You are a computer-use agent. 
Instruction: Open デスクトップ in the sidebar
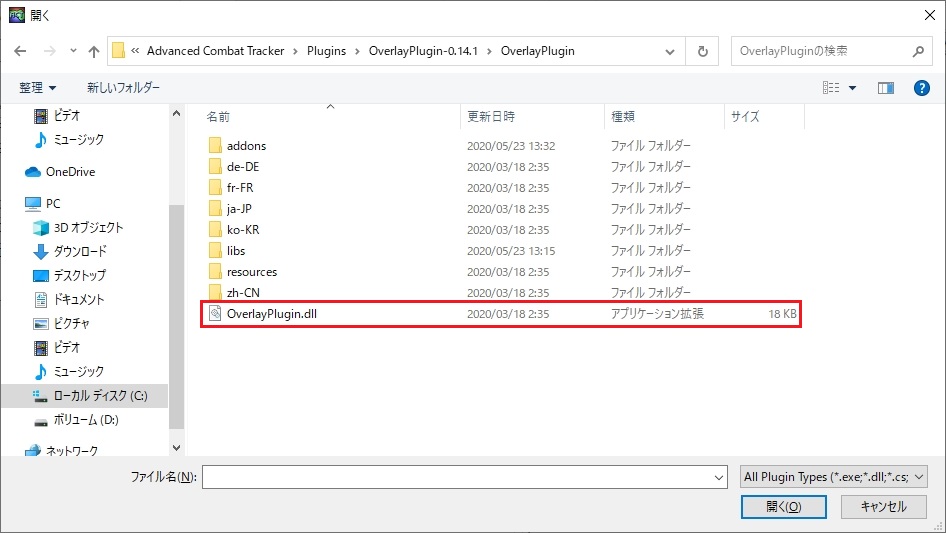click(x=69, y=275)
